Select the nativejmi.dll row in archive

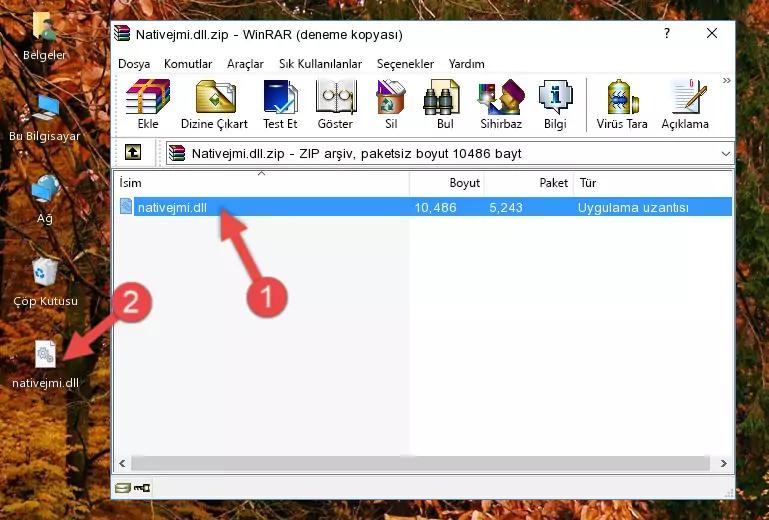point(425,207)
